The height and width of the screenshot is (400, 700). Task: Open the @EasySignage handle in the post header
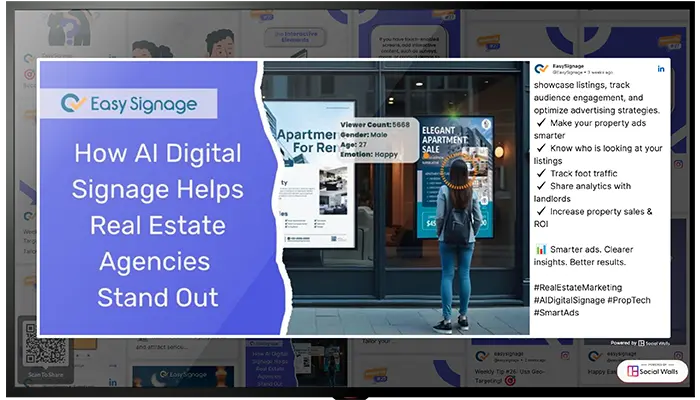[567, 72]
